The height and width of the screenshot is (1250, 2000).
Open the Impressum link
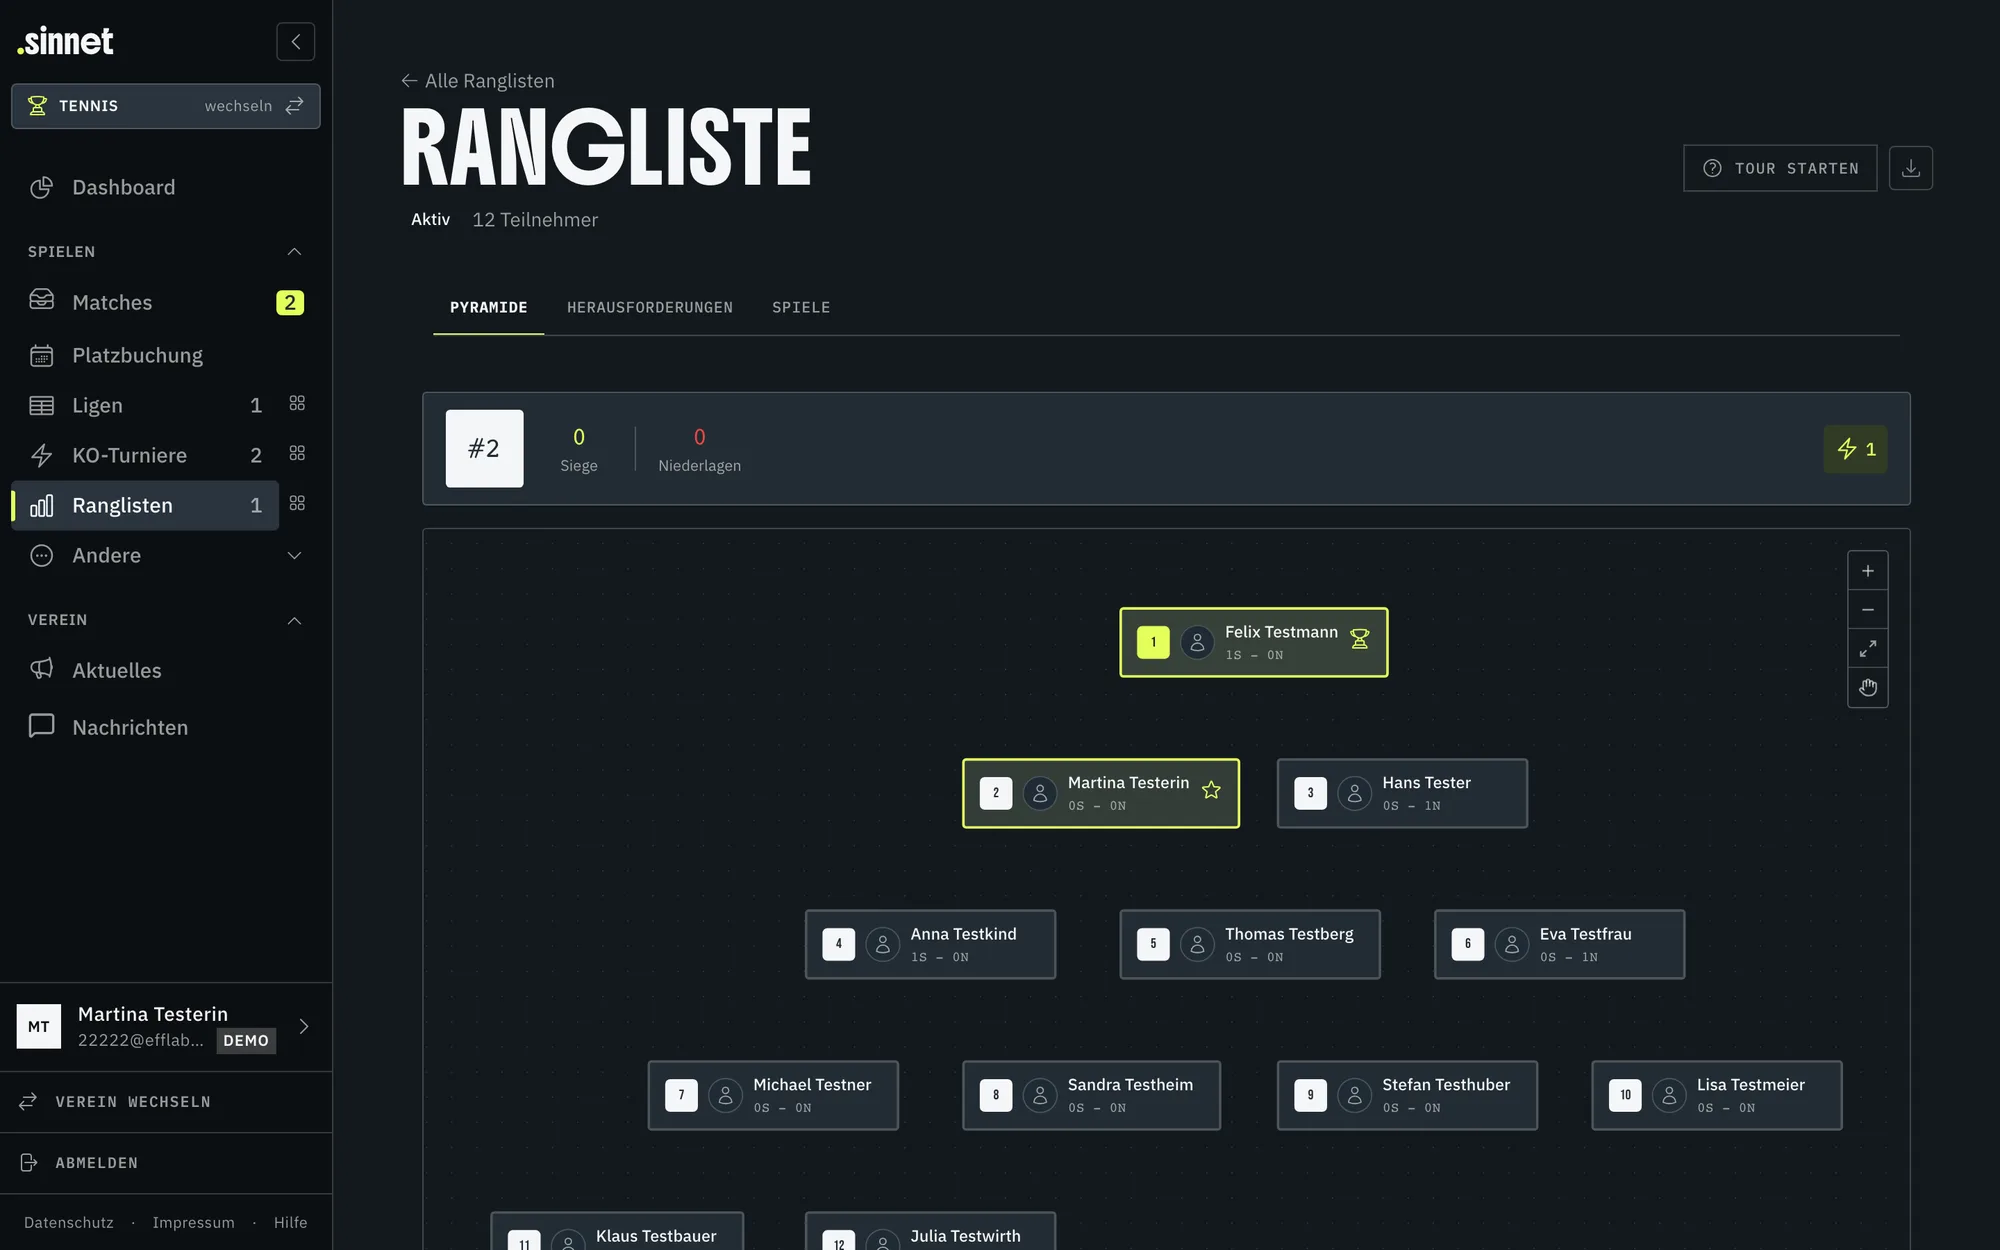tap(194, 1223)
